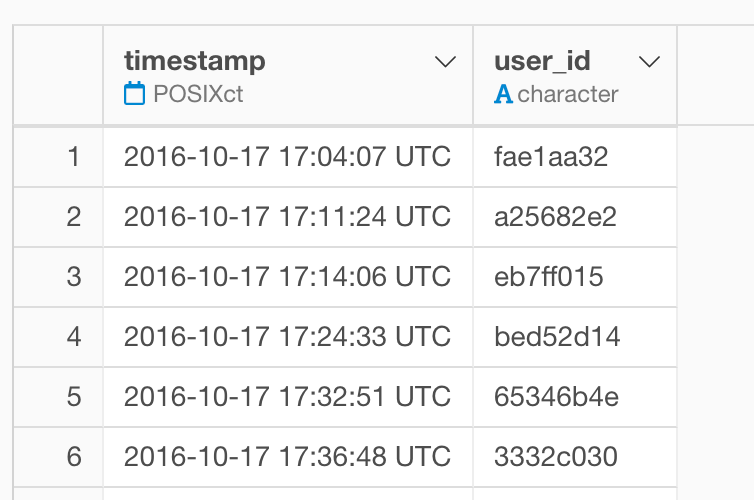The image size is (754, 500).
Task: Click the user_id cell 3332c030
Action: [575, 456]
